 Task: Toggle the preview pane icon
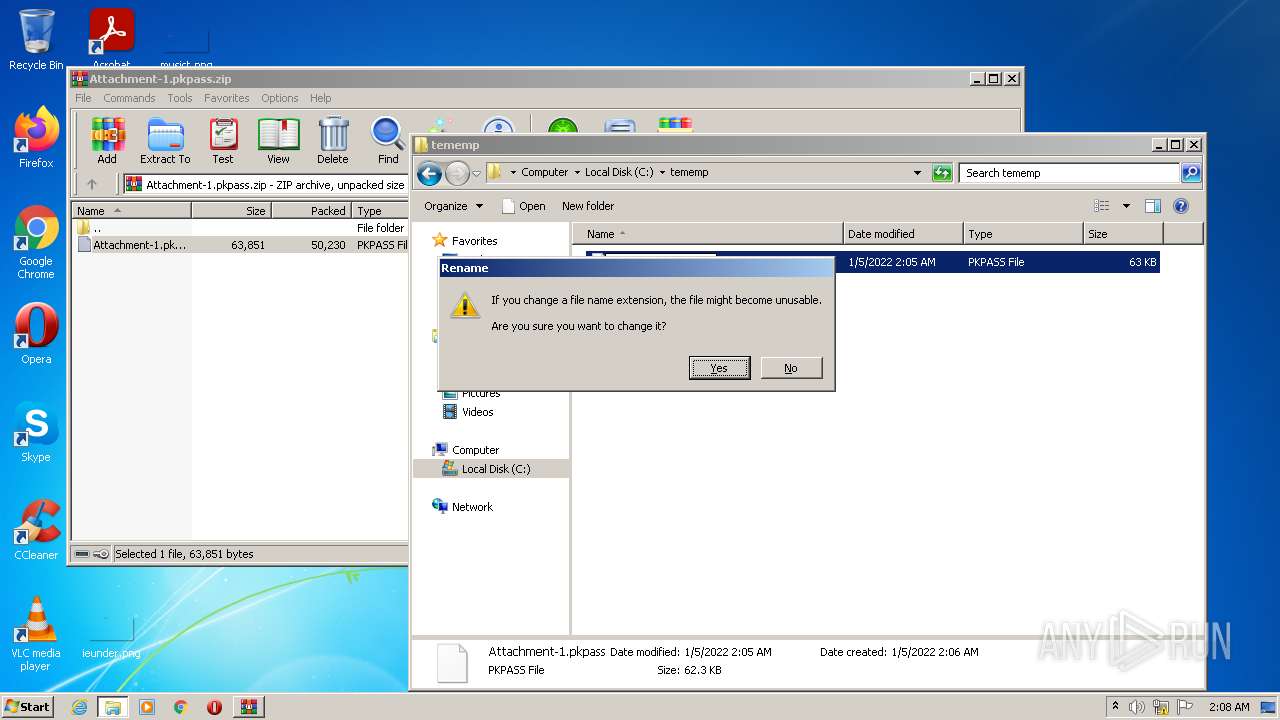pyautogui.click(x=1152, y=206)
